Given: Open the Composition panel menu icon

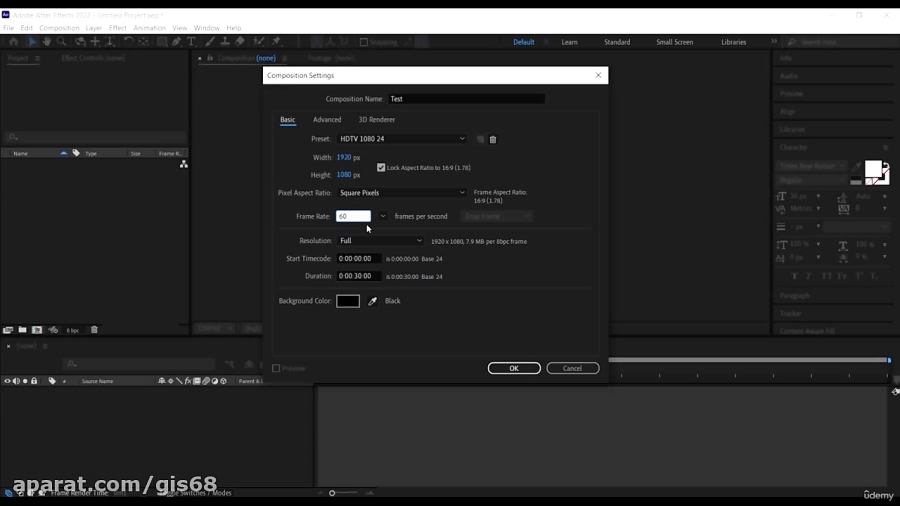Looking at the screenshot, I should tap(284, 58).
